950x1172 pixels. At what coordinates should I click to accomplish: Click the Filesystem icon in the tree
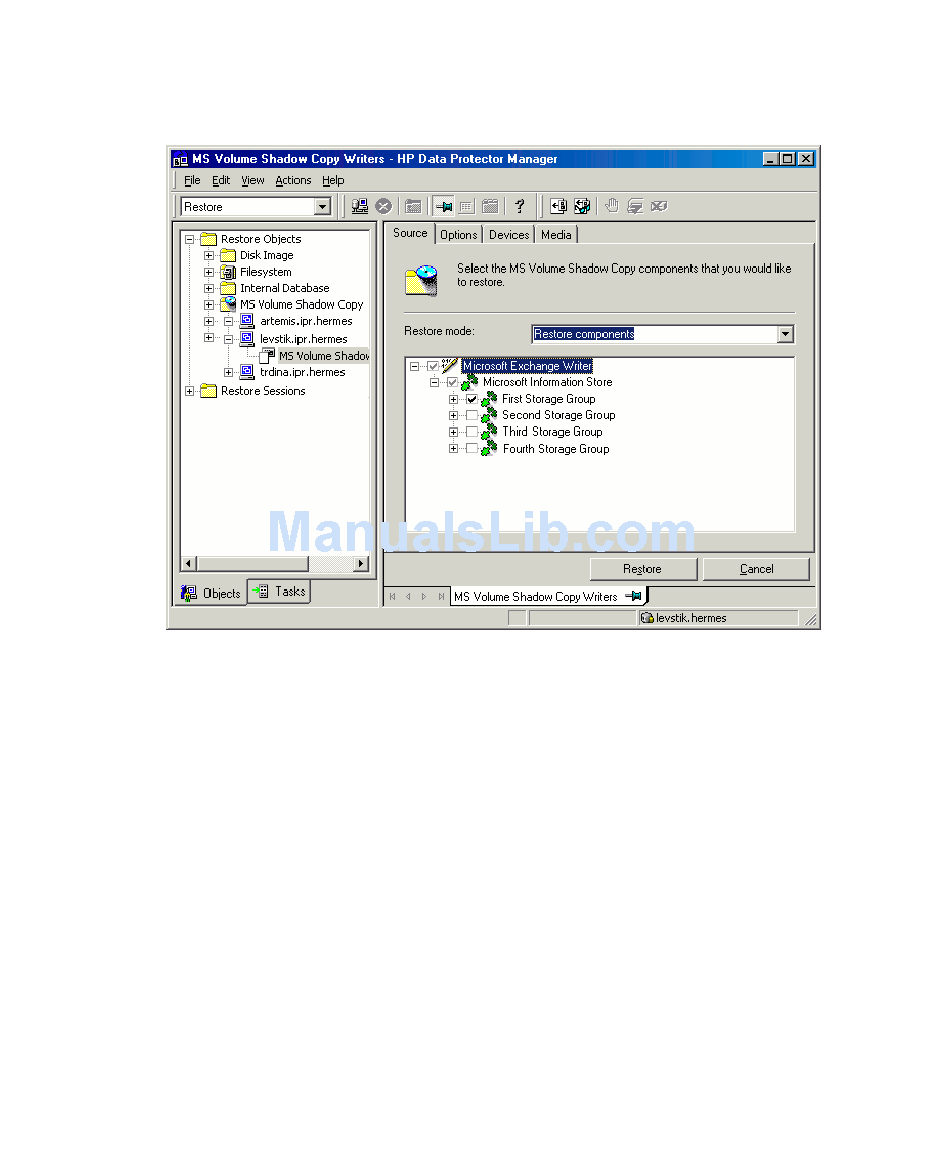228,272
